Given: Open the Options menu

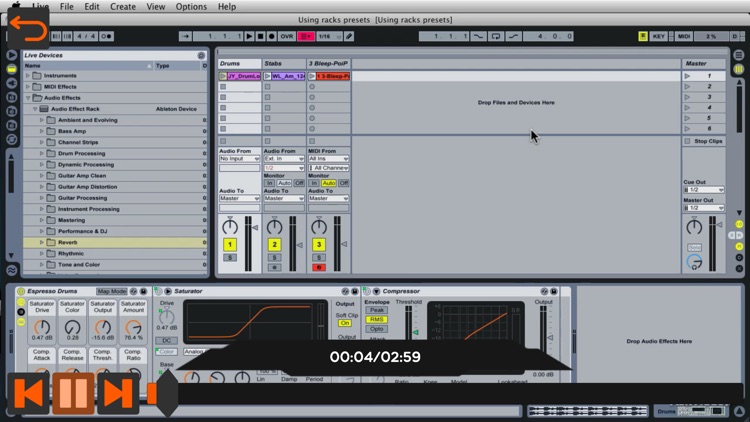Looking at the screenshot, I should tap(191, 7).
